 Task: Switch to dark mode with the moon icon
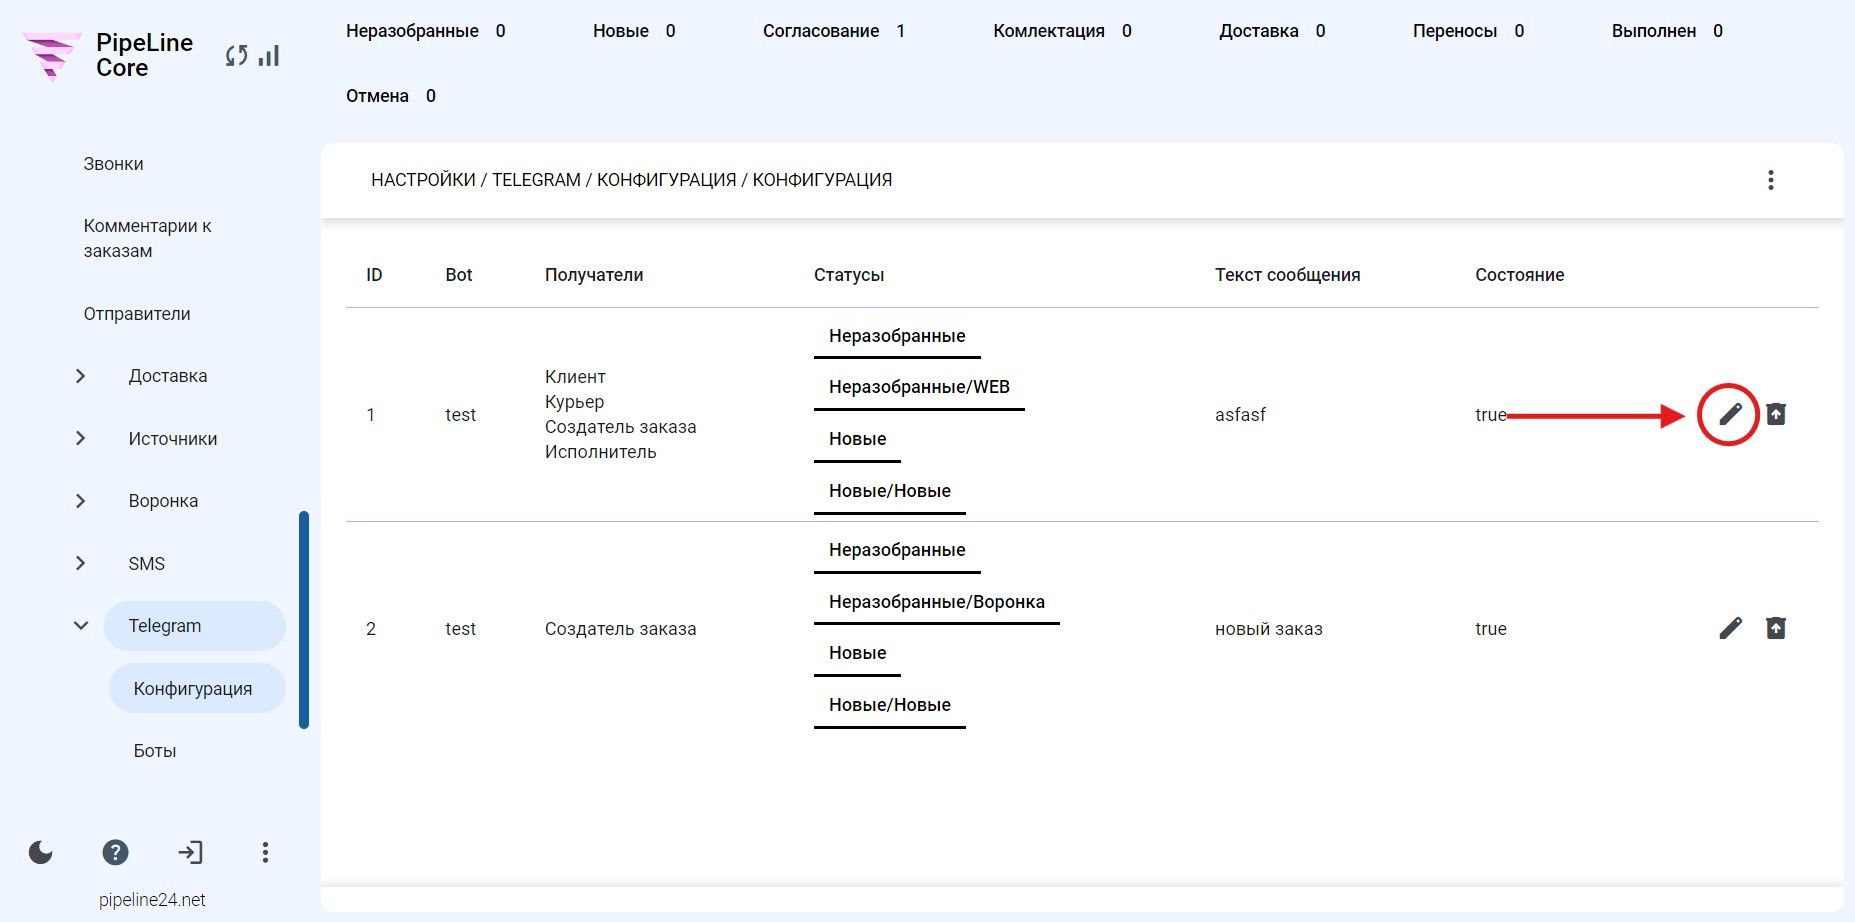pyautogui.click(x=41, y=852)
